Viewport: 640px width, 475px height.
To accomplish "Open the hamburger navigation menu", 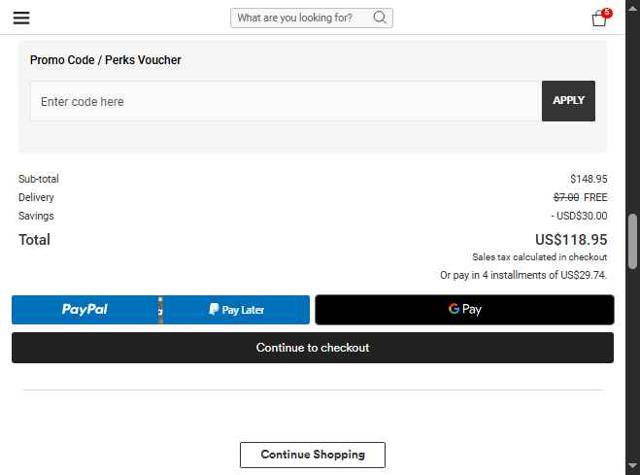I will coord(21,18).
